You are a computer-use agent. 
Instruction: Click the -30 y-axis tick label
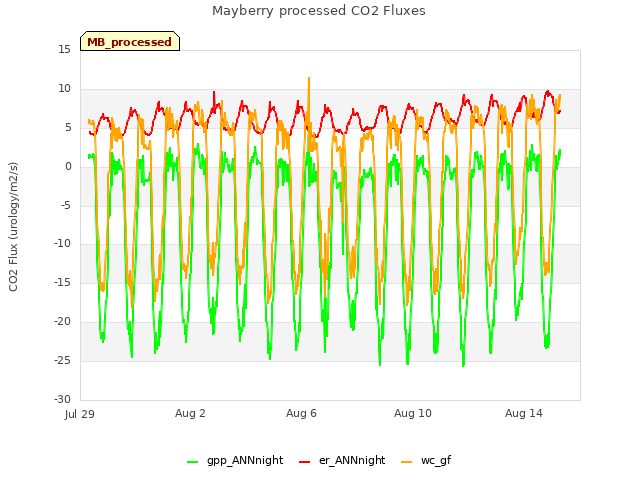[63, 399]
